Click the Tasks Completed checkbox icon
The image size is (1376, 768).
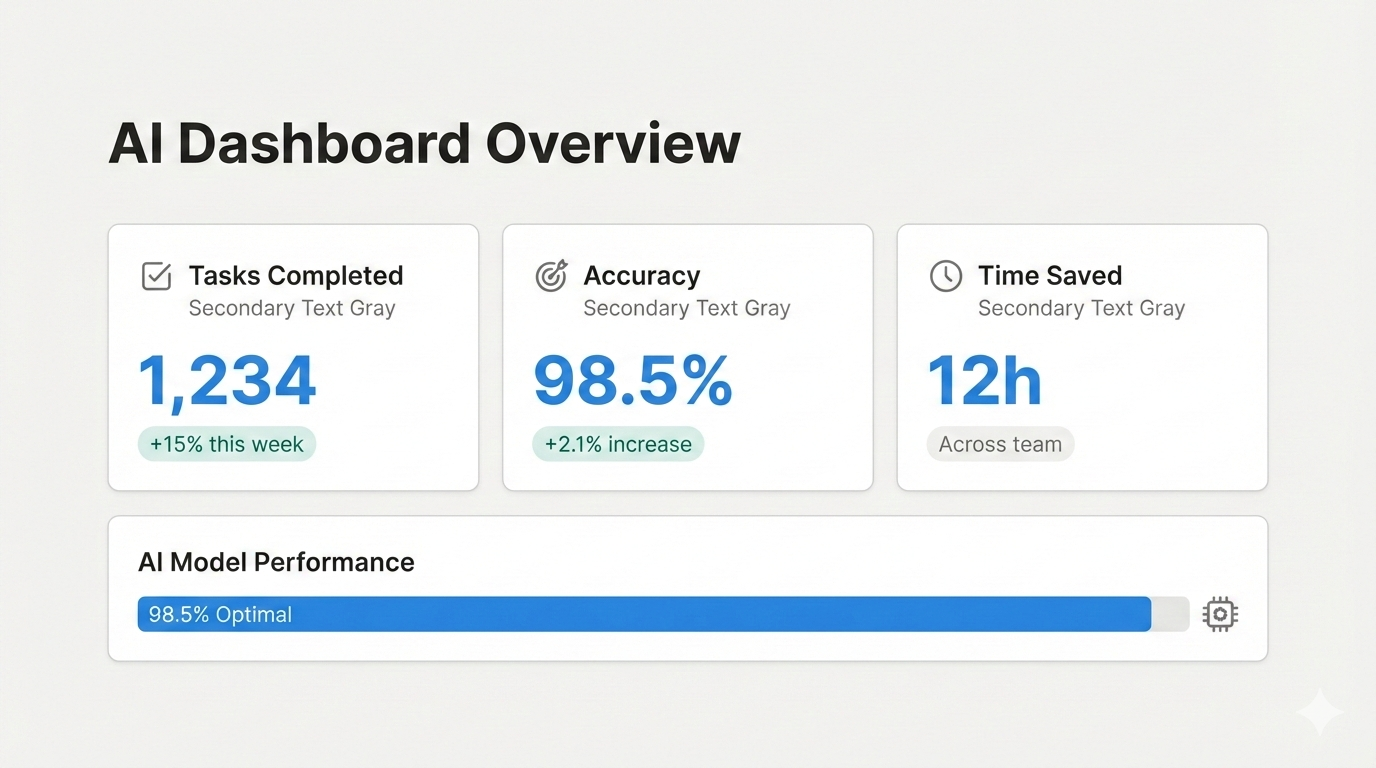[x=156, y=276]
